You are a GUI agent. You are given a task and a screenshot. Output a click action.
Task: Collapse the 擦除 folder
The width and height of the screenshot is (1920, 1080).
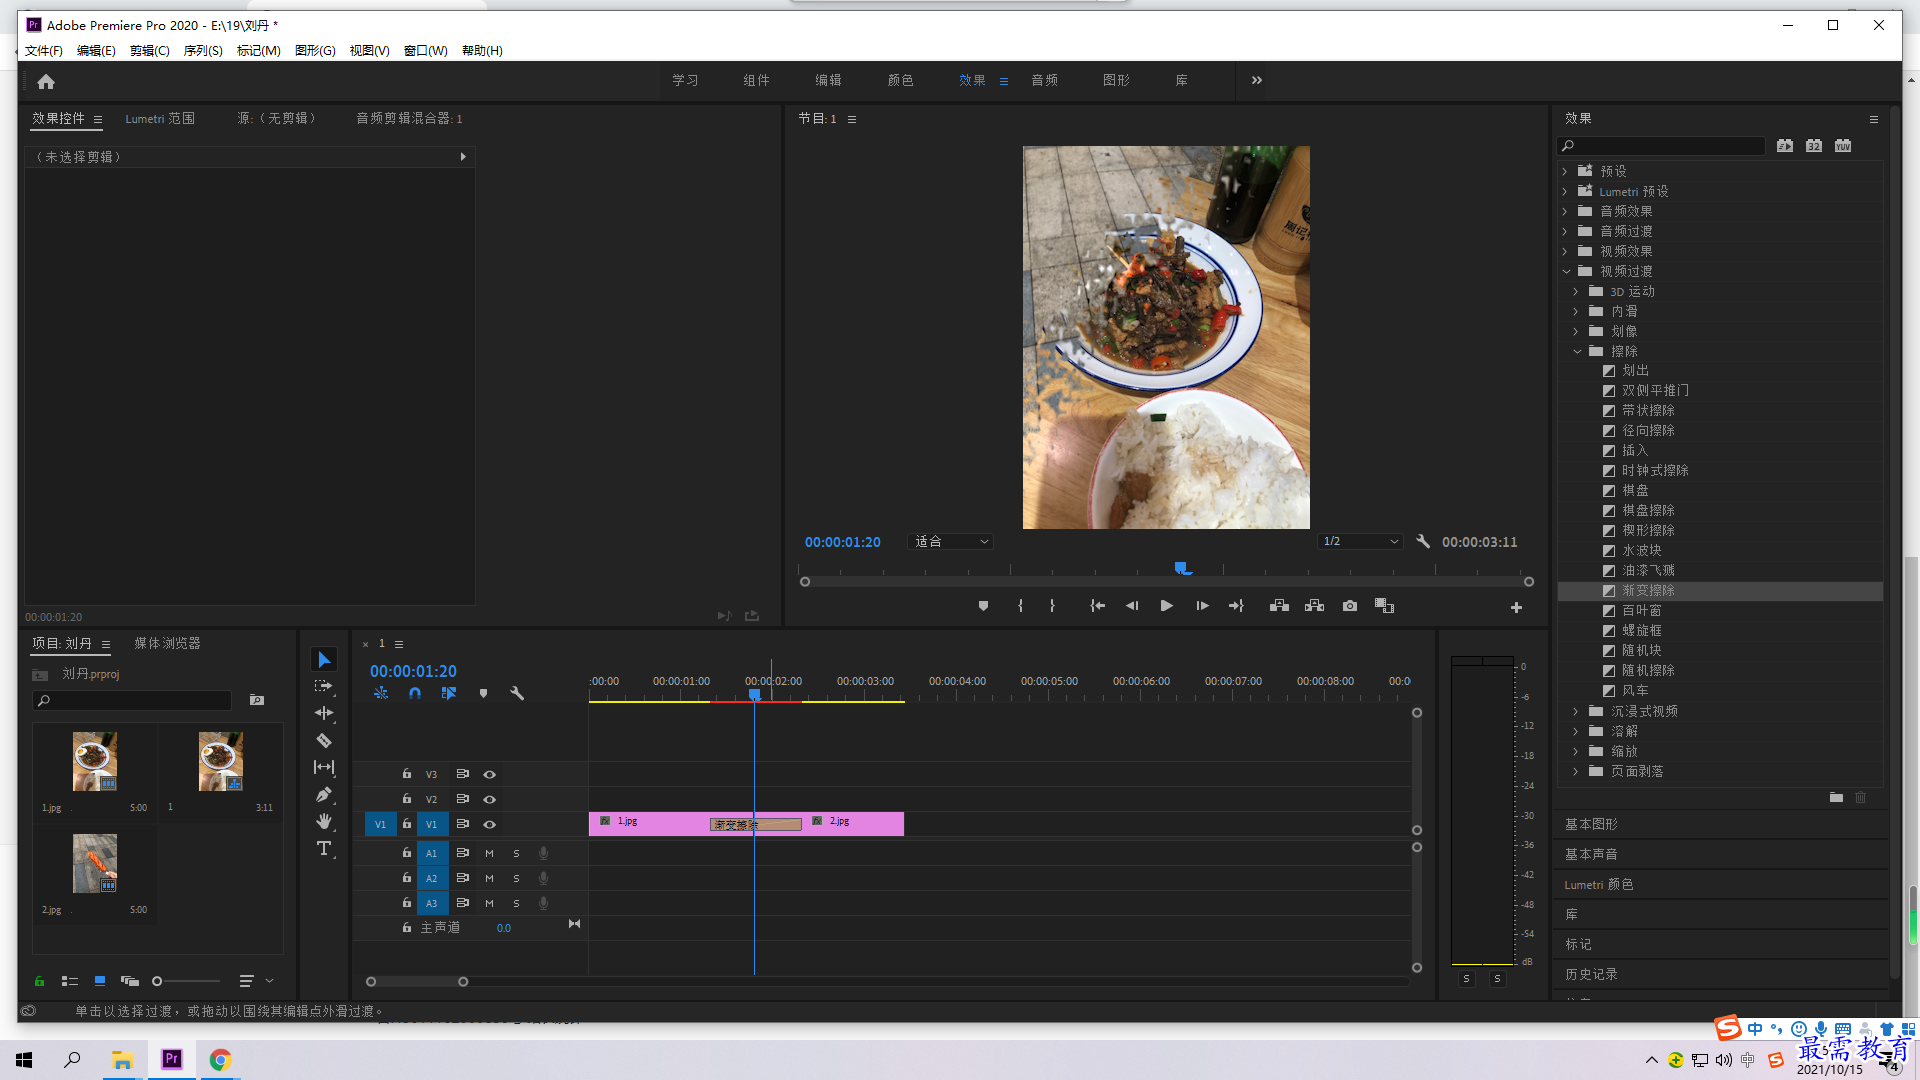(x=1577, y=351)
